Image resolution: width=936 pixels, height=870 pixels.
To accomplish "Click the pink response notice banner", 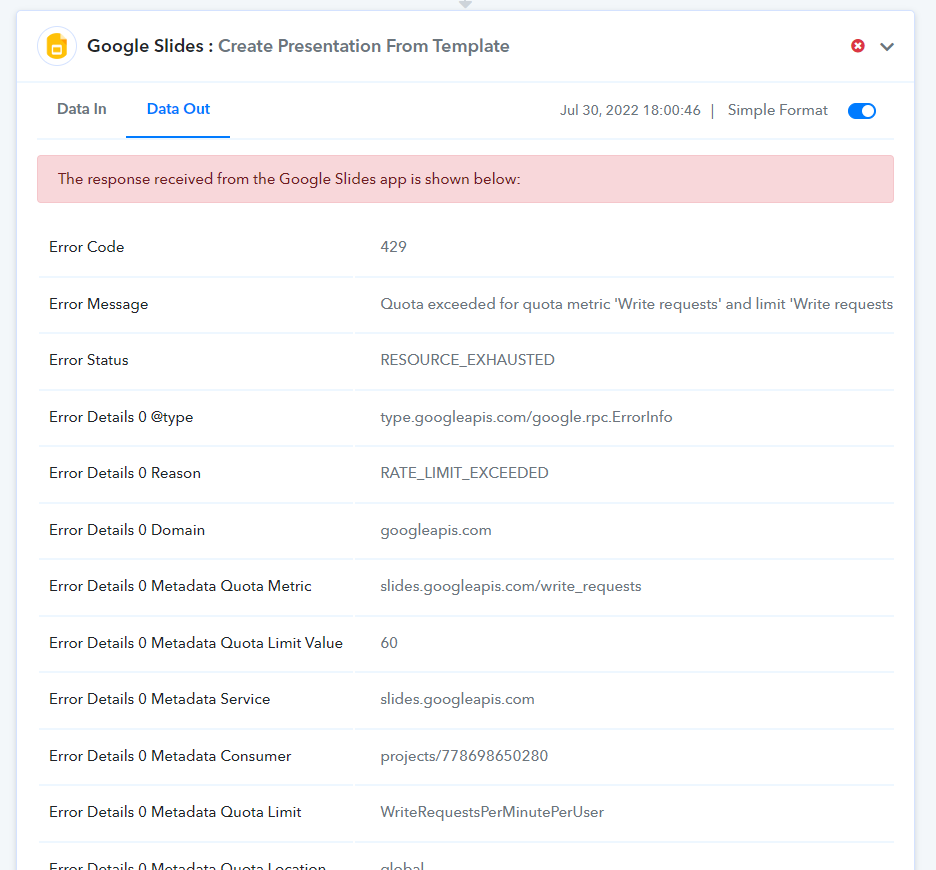I will [x=465, y=179].
